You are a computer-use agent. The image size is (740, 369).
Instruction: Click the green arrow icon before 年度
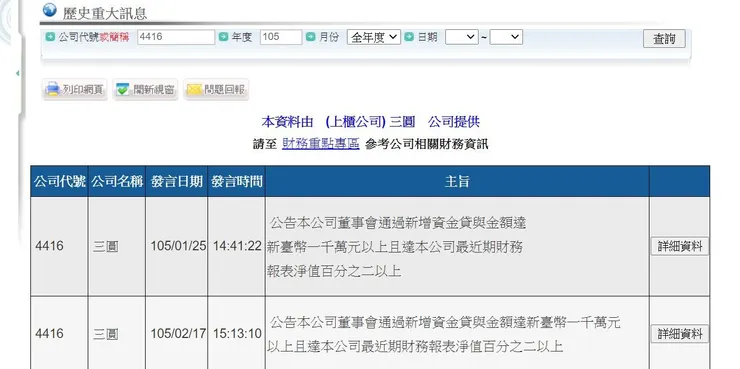[223, 37]
